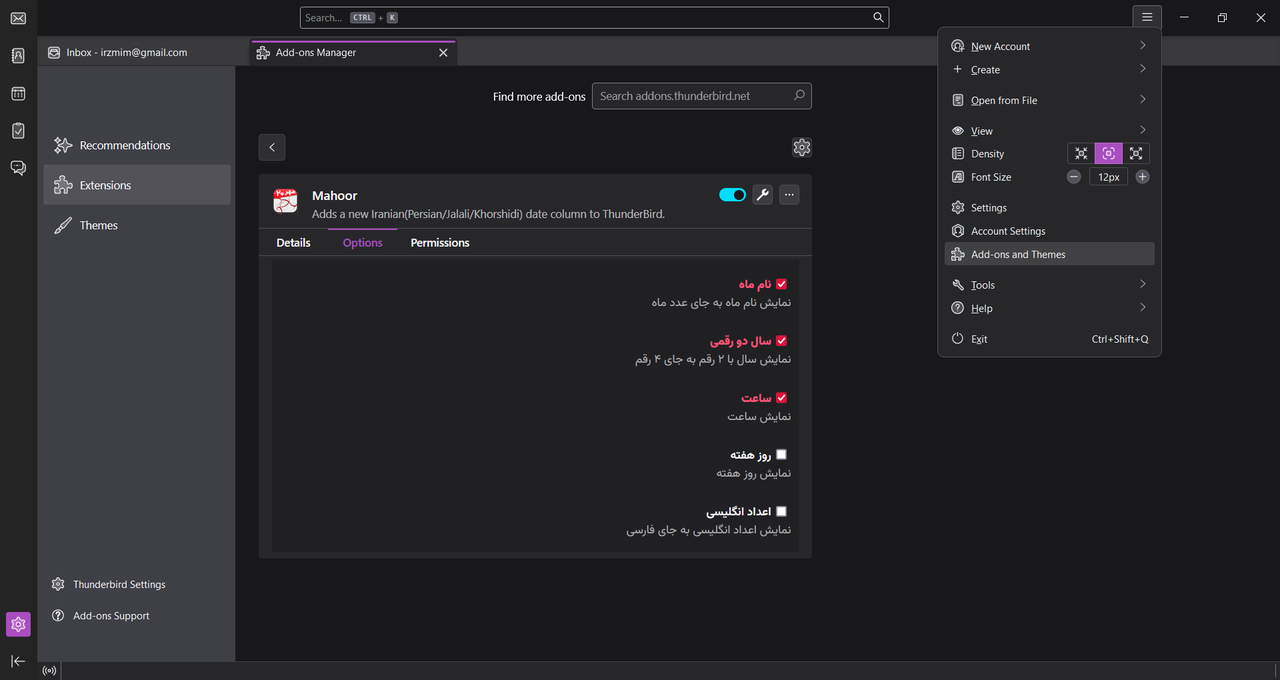Open the Tasks space icon

tap(18, 131)
